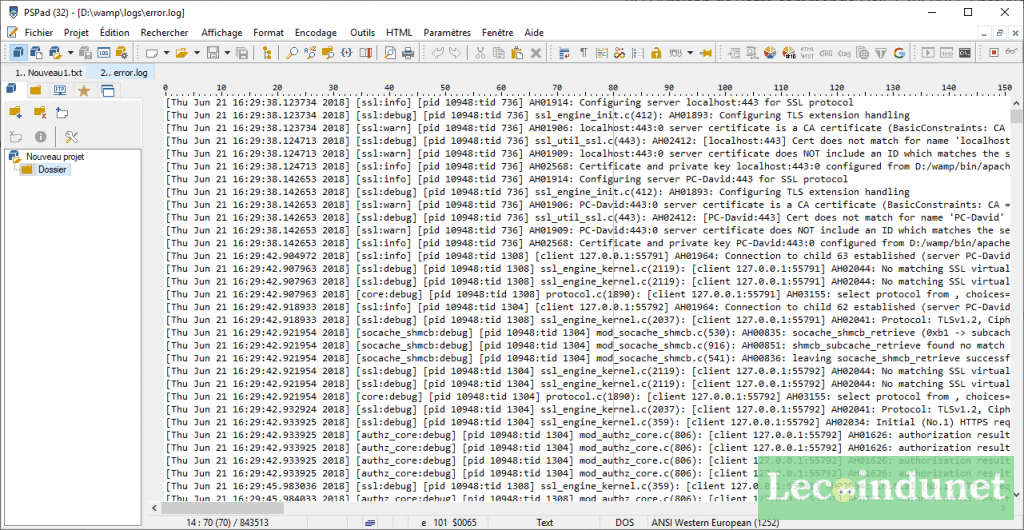Click the Google search icon
The height and width of the screenshot is (530, 1024).
point(899,53)
